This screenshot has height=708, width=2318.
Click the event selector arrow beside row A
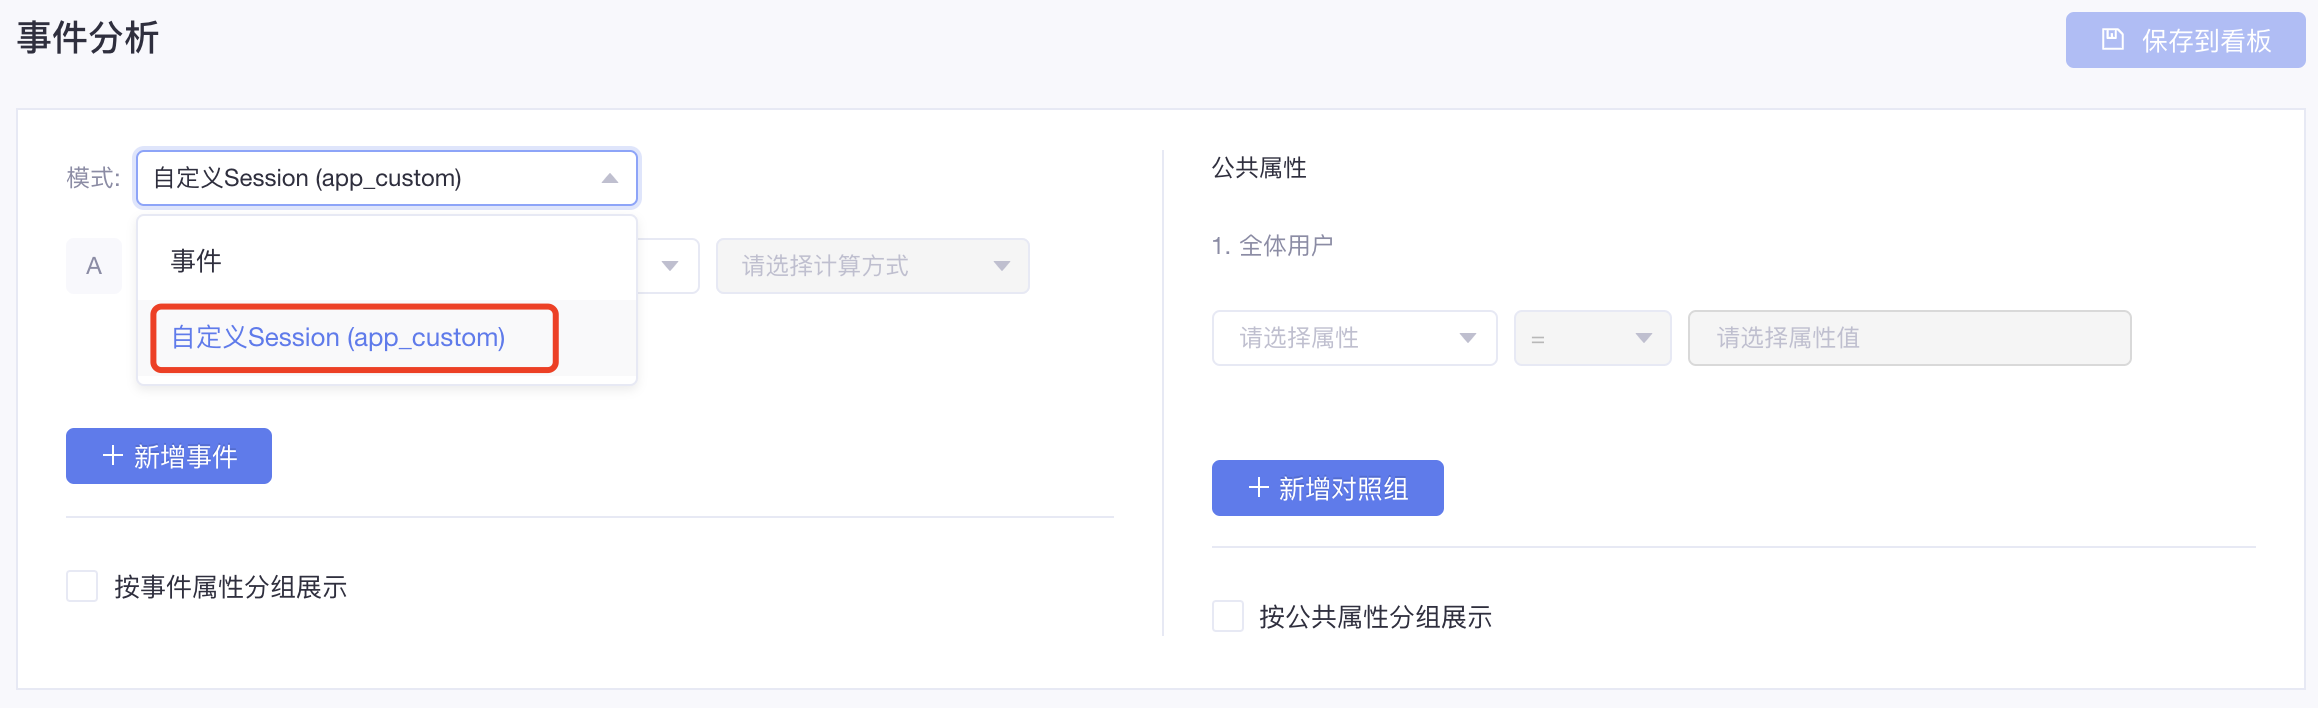pyautogui.click(x=670, y=266)
